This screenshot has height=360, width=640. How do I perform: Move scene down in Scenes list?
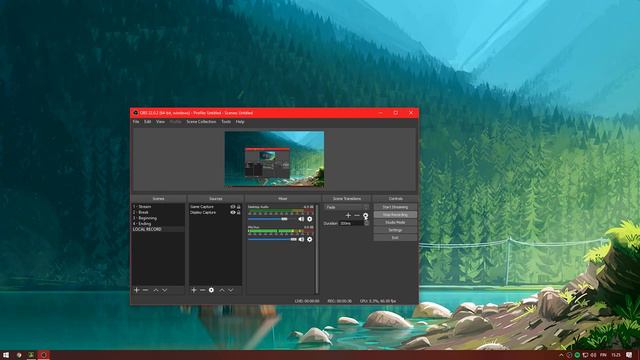164,290
